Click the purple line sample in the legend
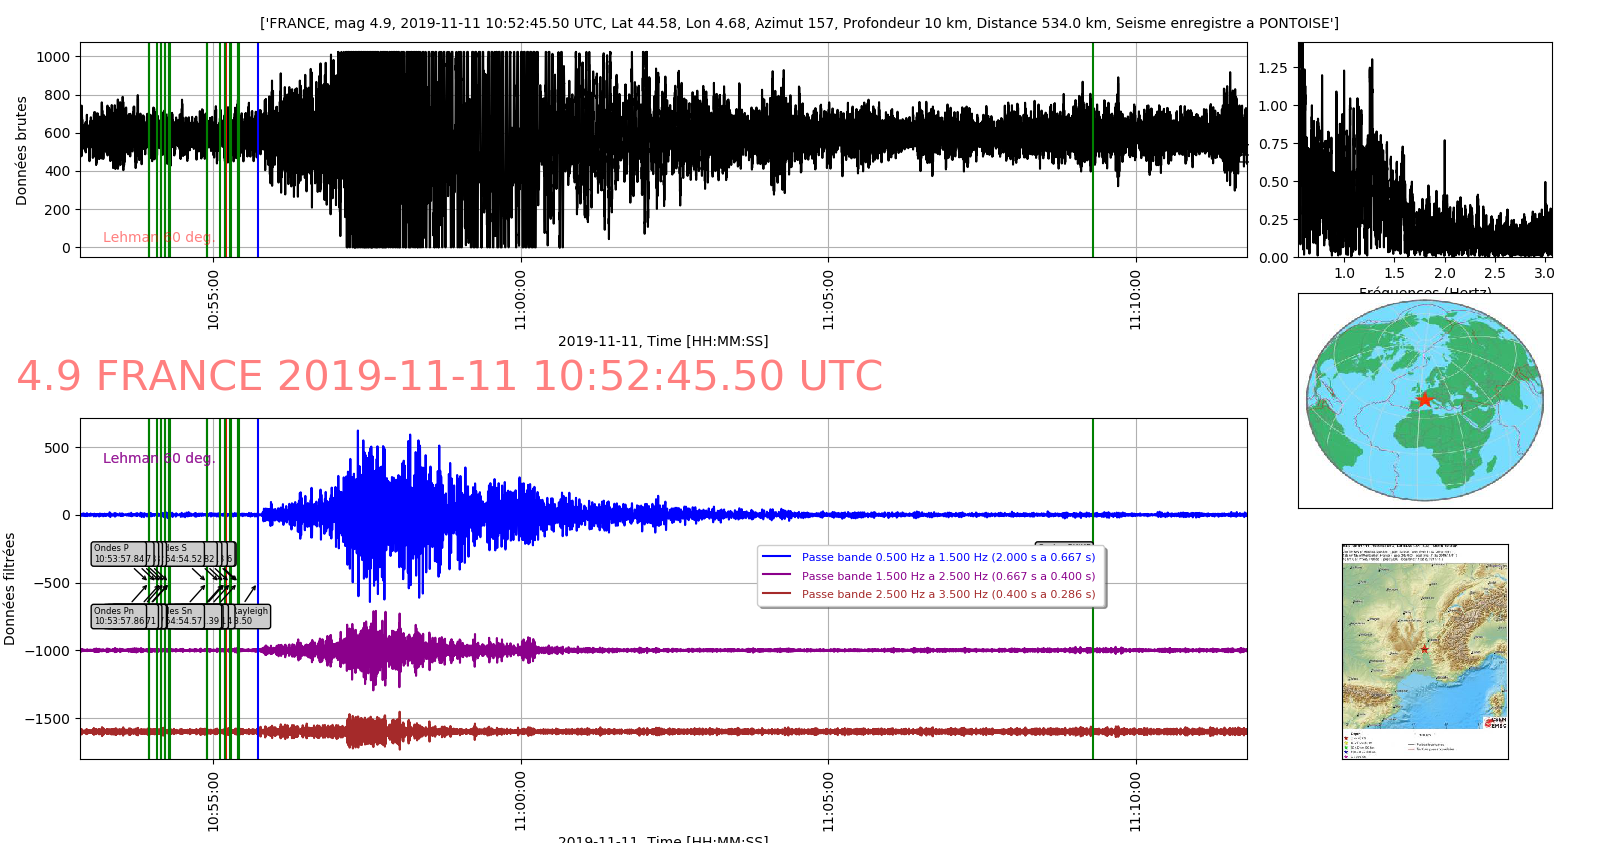 [x=776, y=576]
